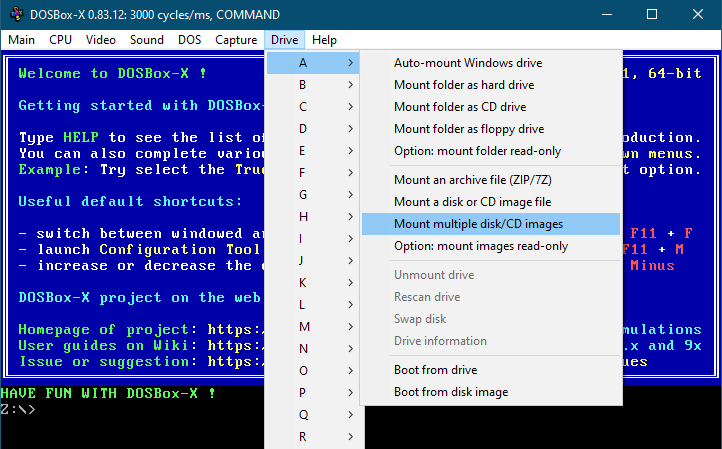Image resolution: width=722 pixels, height=449 pixels.
Task: Open the Capture menu
Action: (236, 40)
